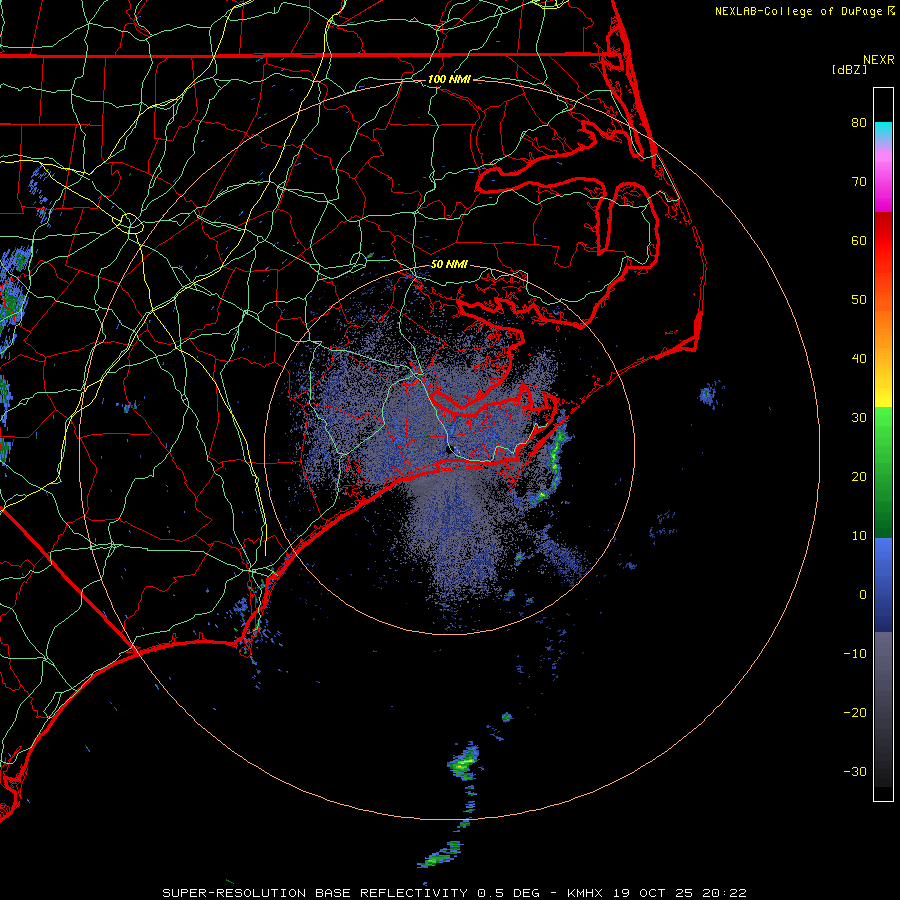
Task: Click the -30 value on the dBZ scale
Action: tap(855, 771)
